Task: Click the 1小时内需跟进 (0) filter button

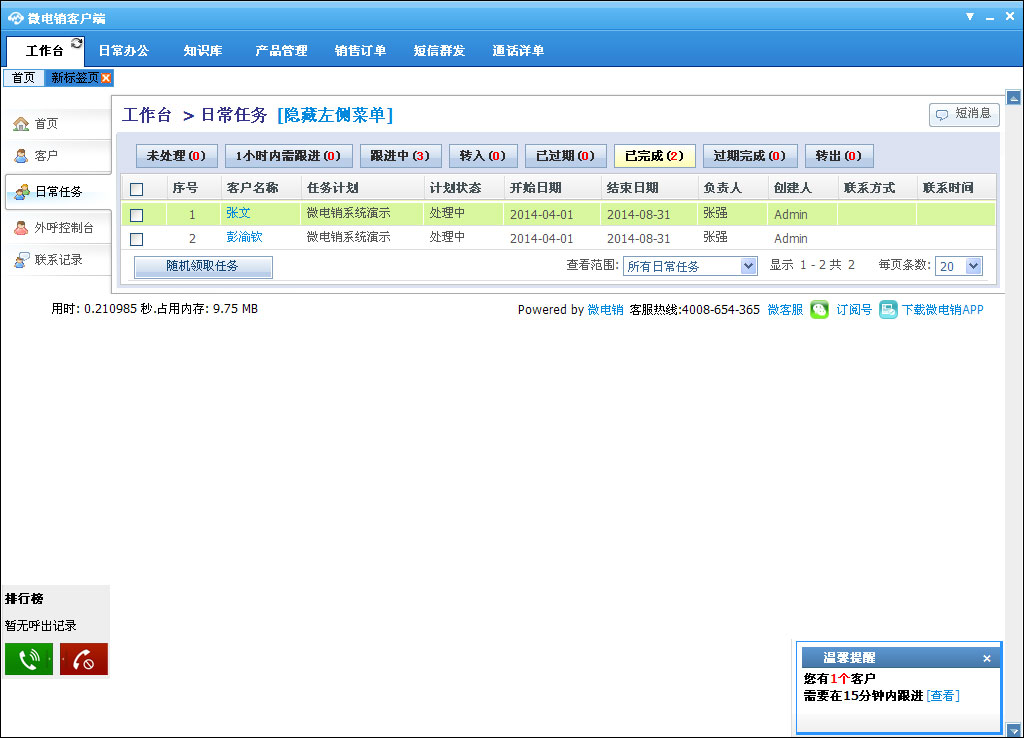Action: [x=289, y=156]
